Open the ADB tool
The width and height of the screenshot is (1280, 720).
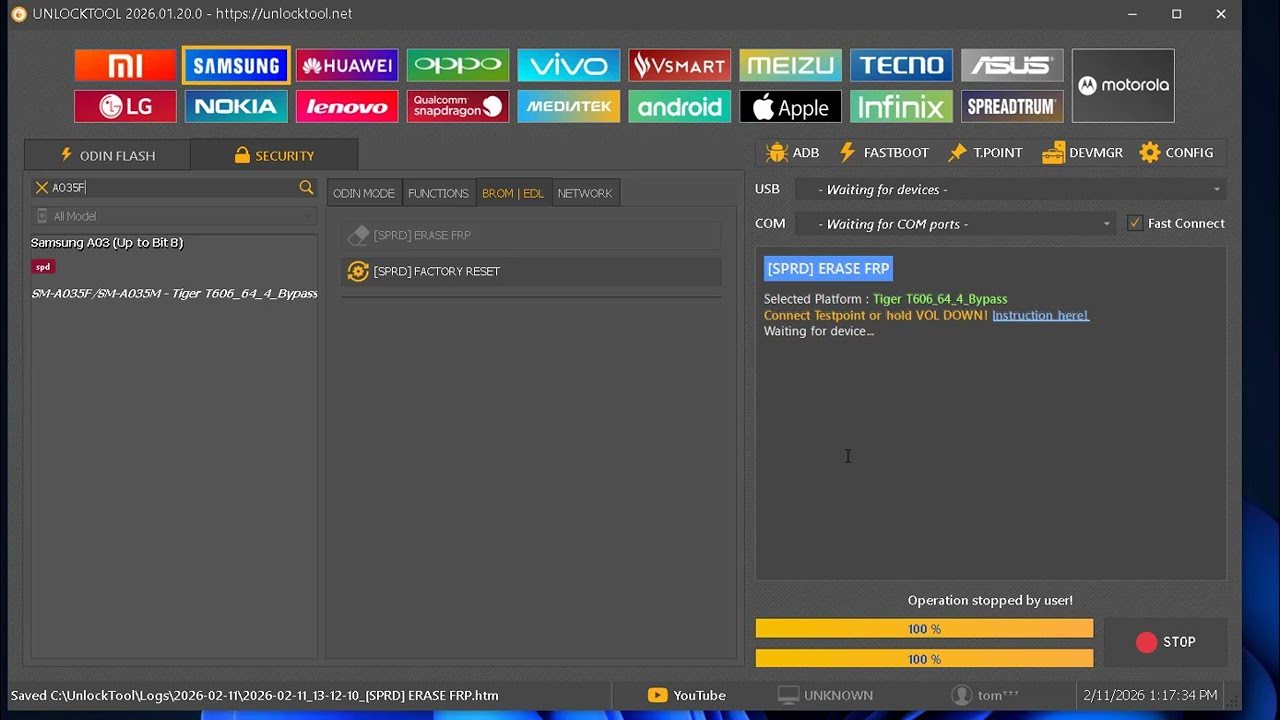click(x=792, y=152)
